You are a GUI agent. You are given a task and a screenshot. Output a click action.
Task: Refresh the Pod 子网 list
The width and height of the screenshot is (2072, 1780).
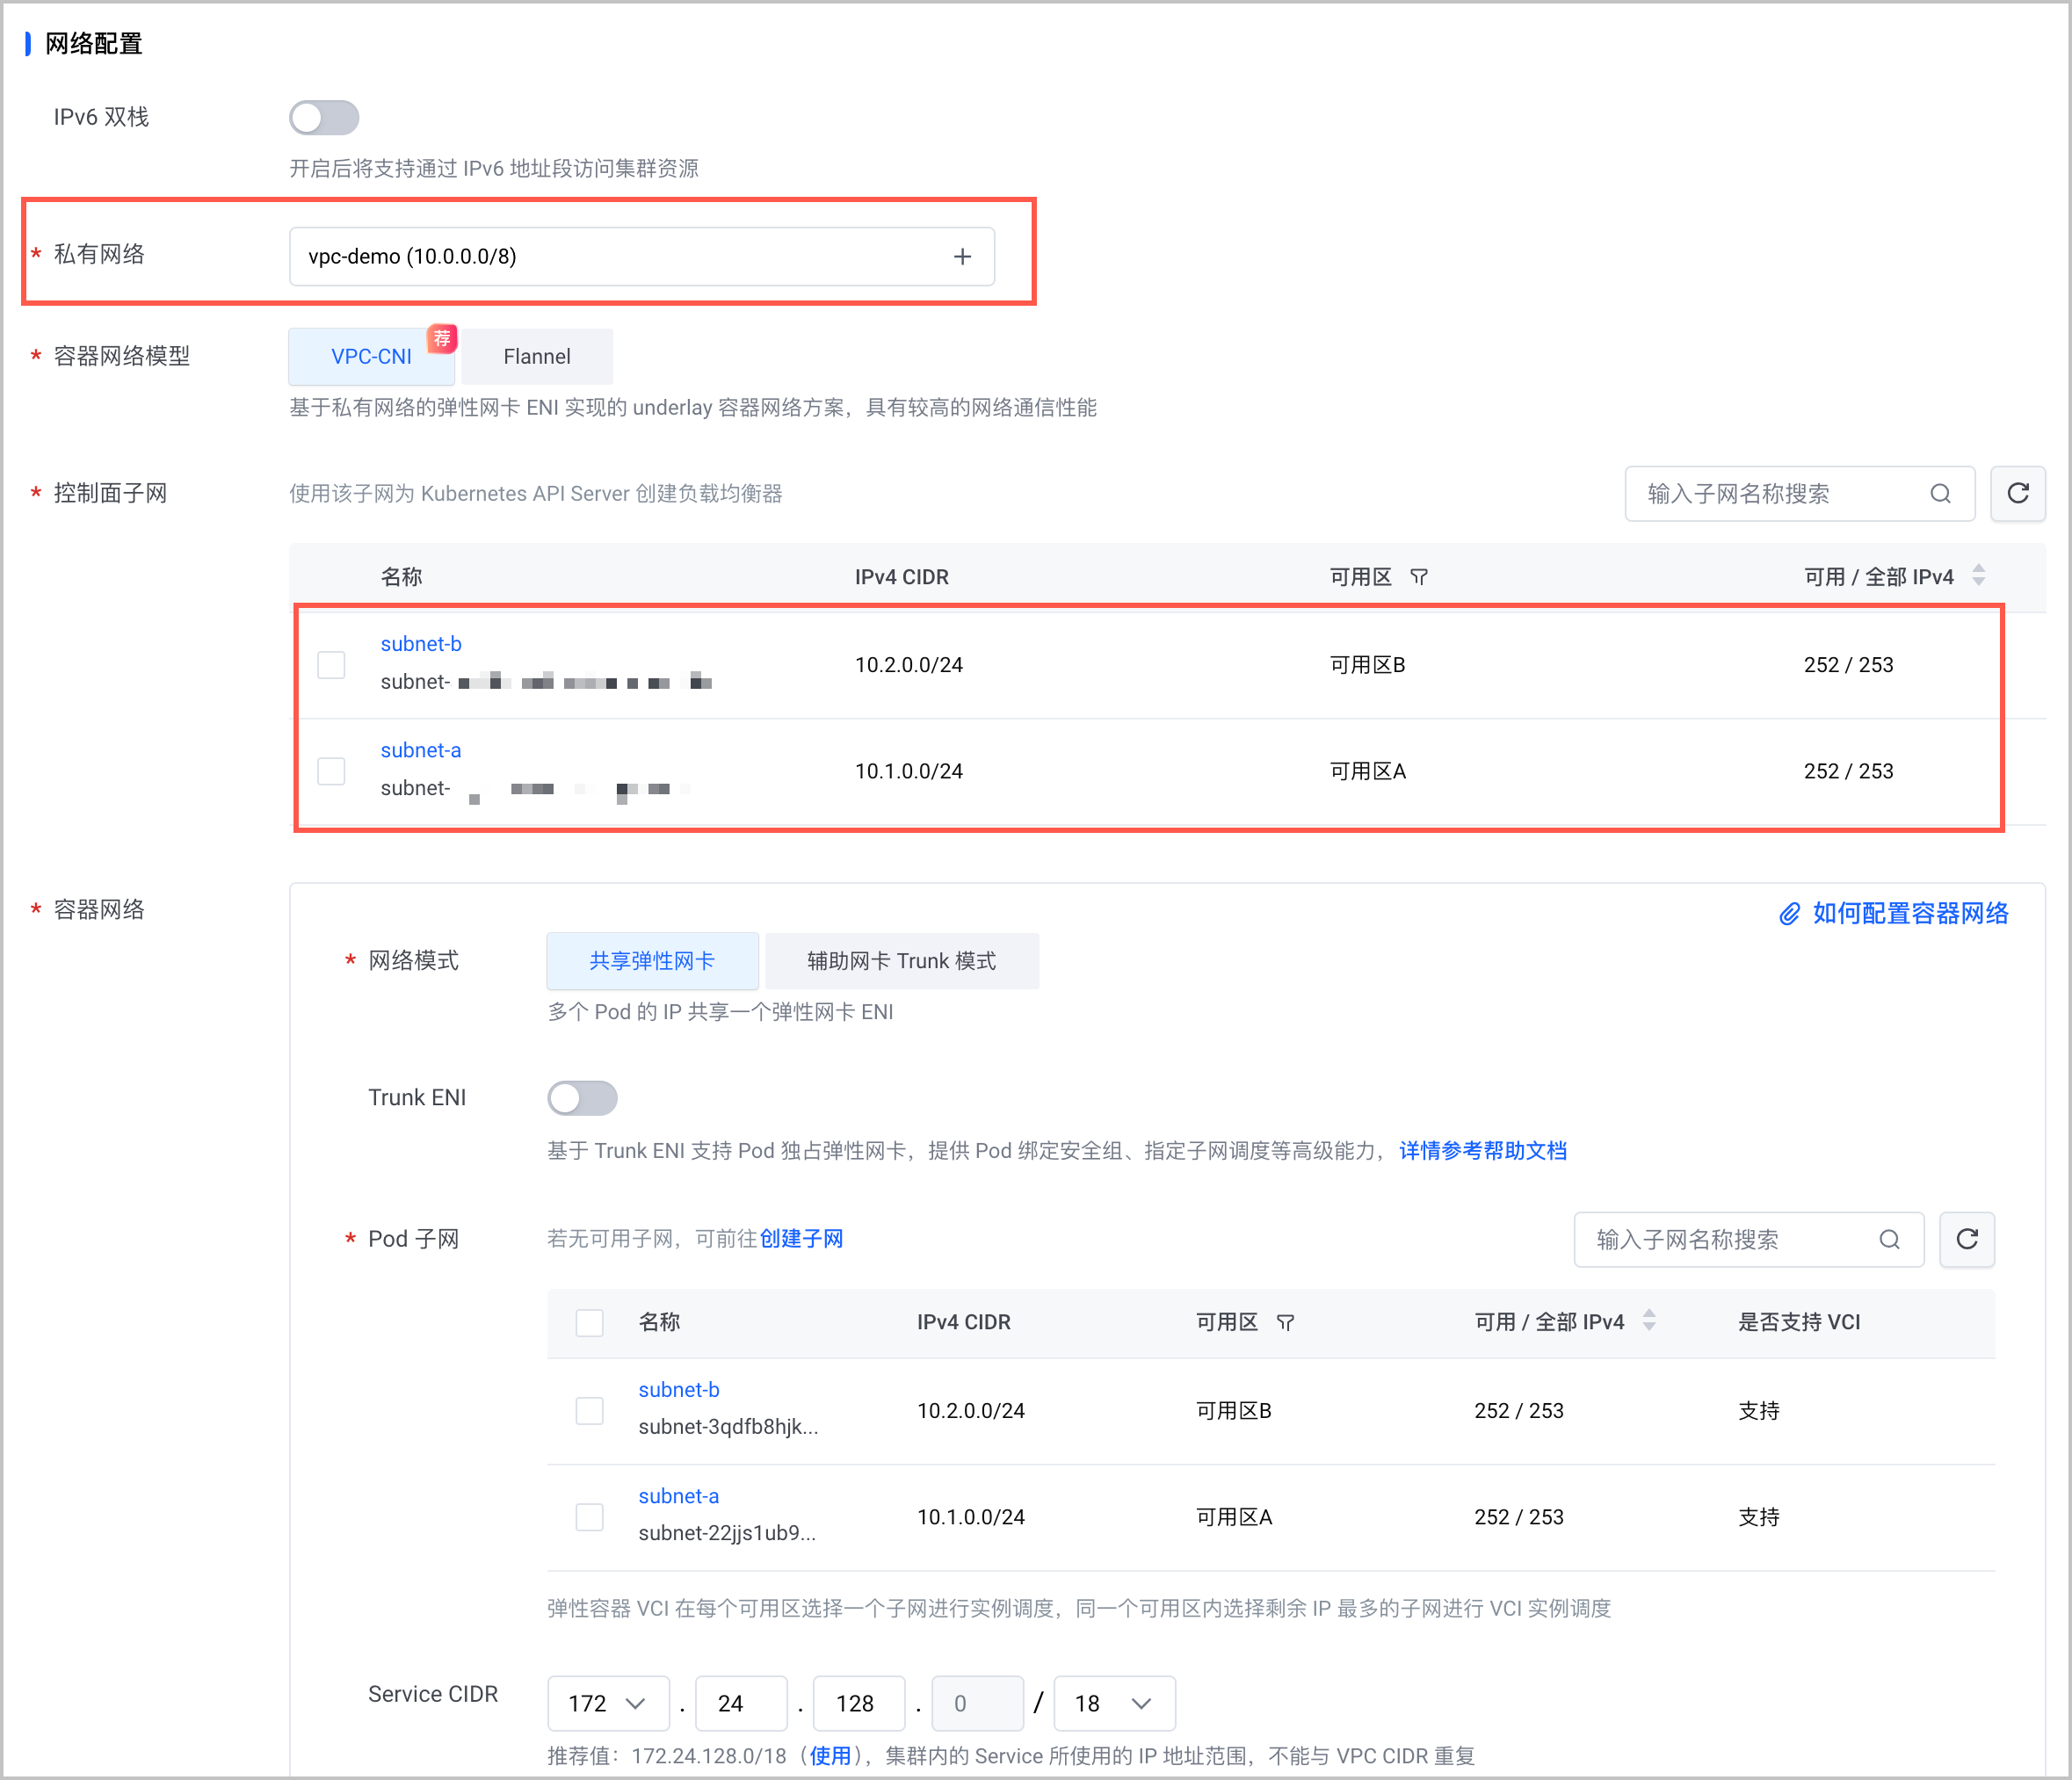point(1967,1240)
